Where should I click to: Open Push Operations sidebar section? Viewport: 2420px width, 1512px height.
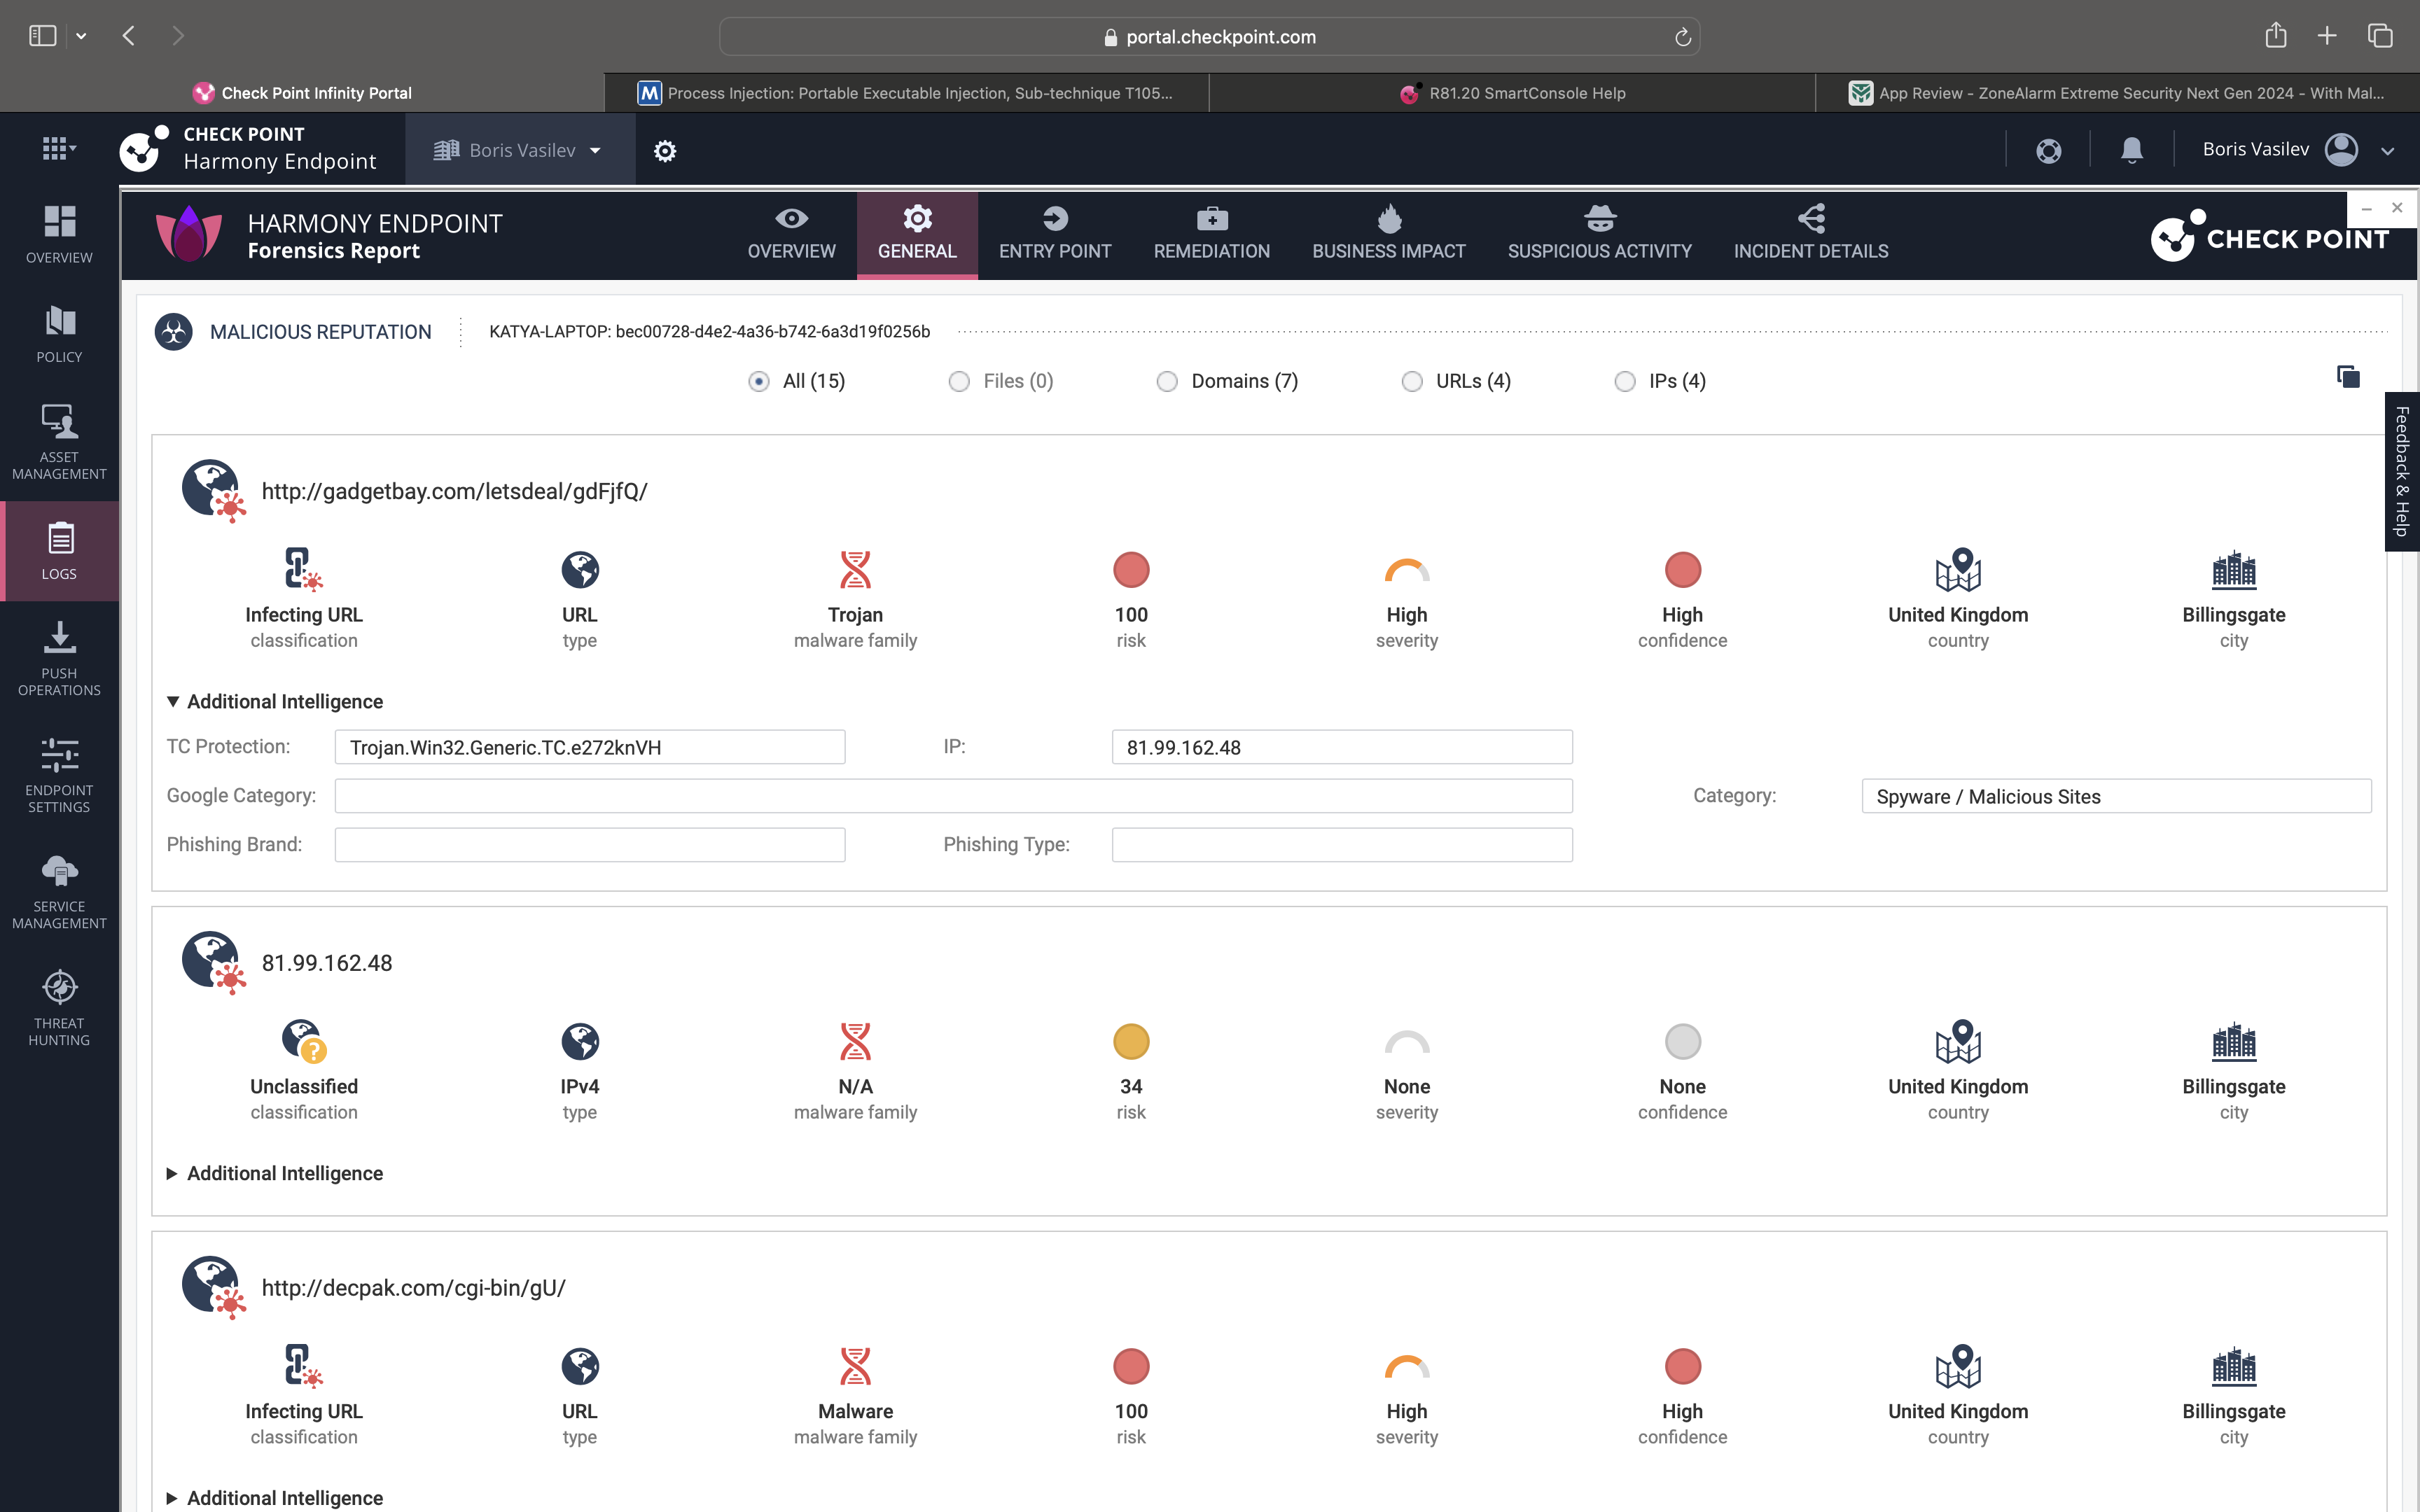tap(59, 659)
